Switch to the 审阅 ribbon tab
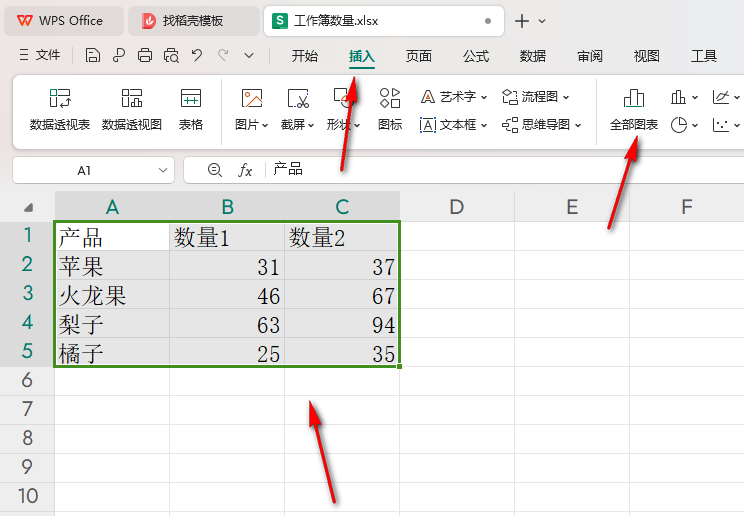 click(590, 56)
